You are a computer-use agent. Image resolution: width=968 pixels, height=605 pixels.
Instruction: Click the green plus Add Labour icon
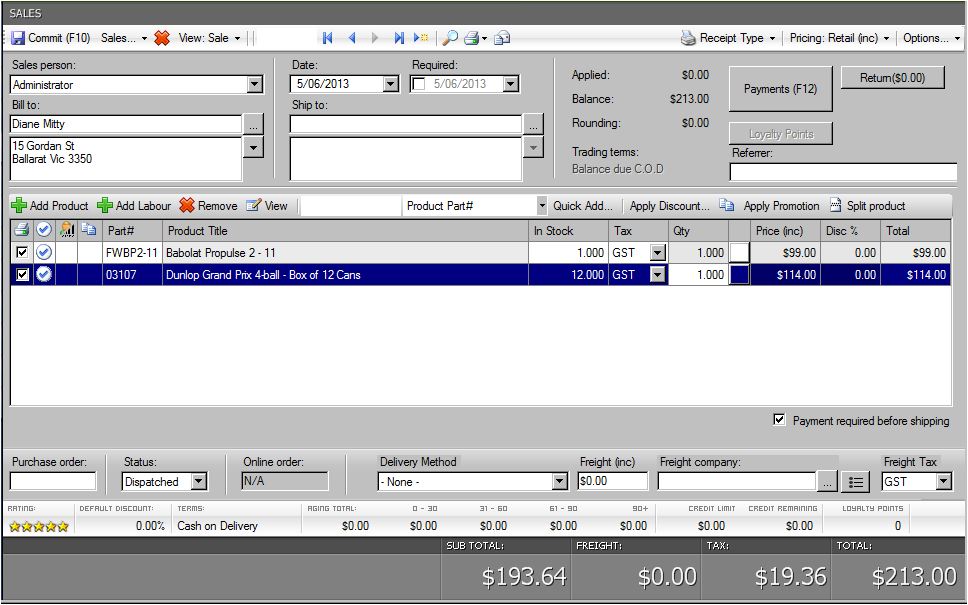click(x=105, y=206)
